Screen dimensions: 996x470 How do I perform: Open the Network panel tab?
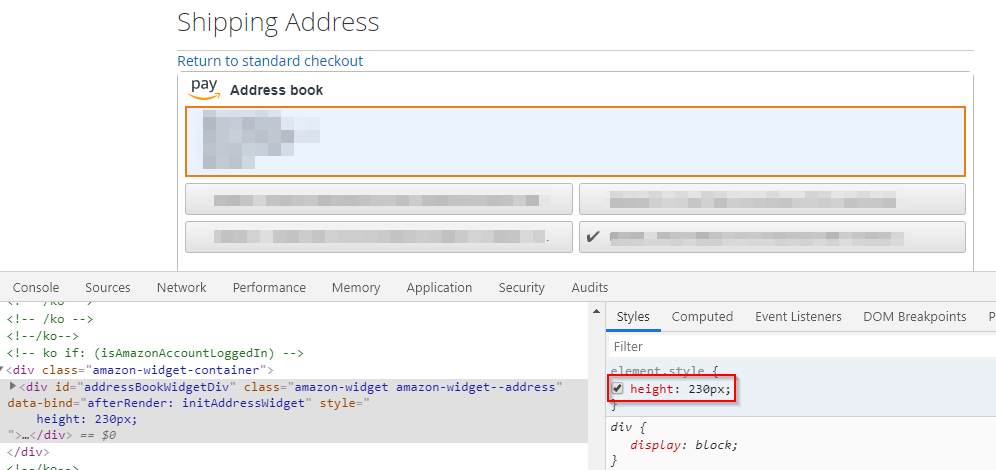[x=182, y=287]
